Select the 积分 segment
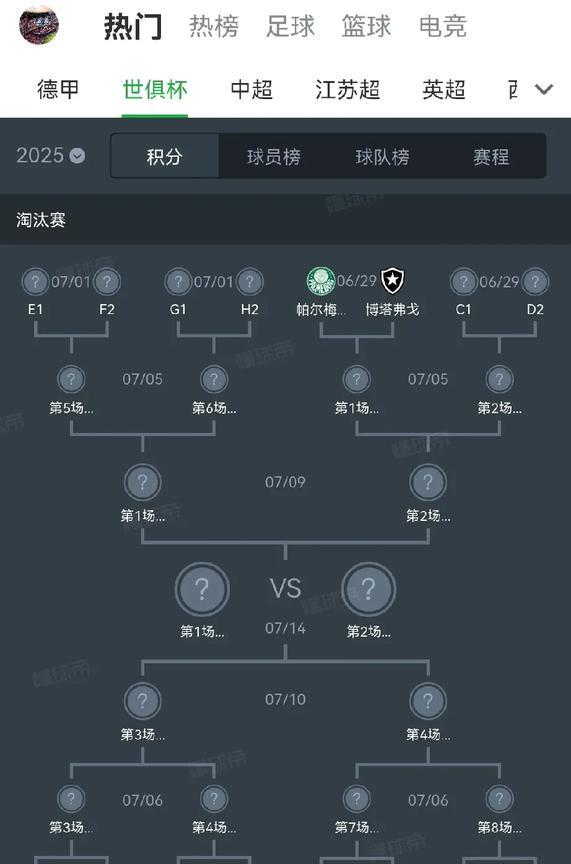 (x=165, y=157)
